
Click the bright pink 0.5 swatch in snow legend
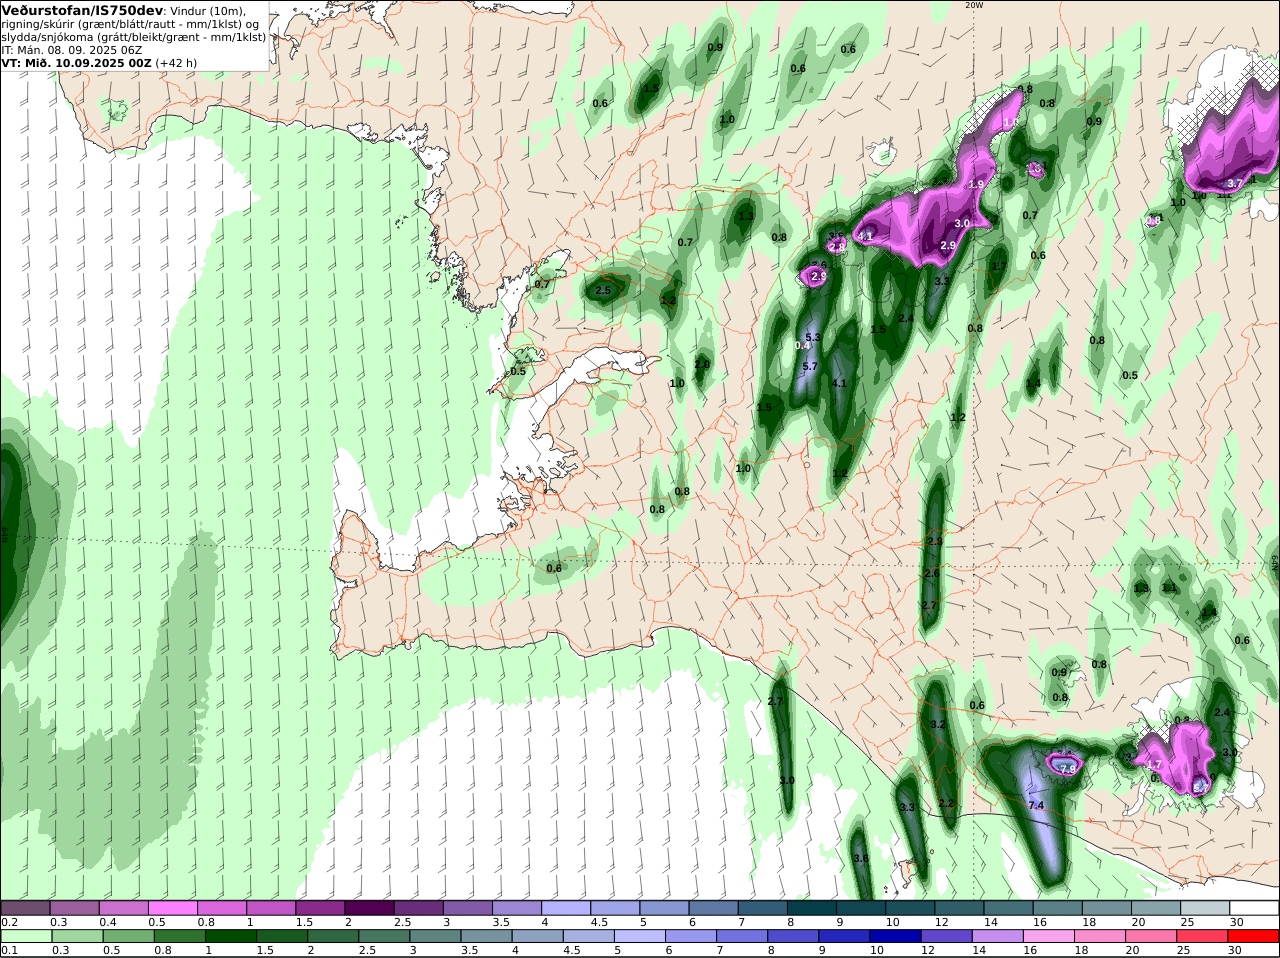point(172,907)
